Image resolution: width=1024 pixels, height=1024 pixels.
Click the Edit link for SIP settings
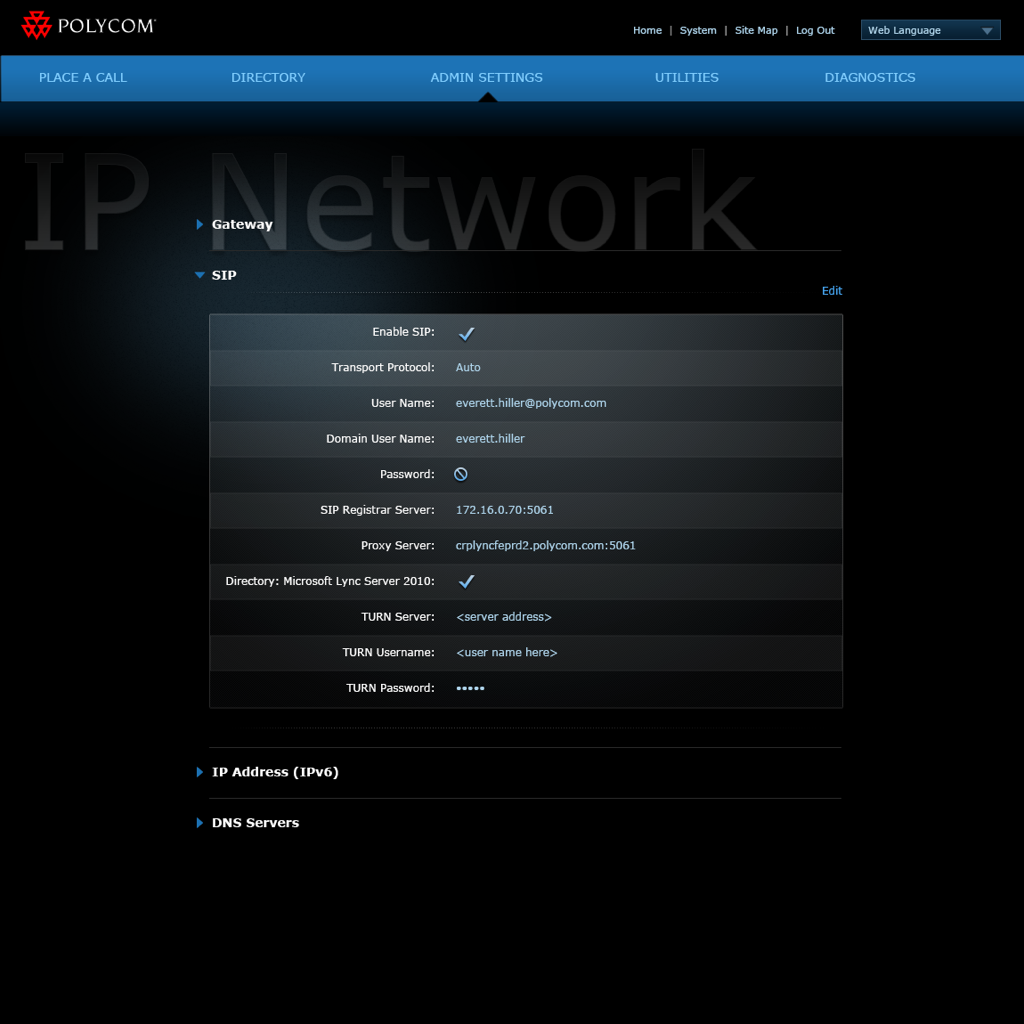pos(831,290)
